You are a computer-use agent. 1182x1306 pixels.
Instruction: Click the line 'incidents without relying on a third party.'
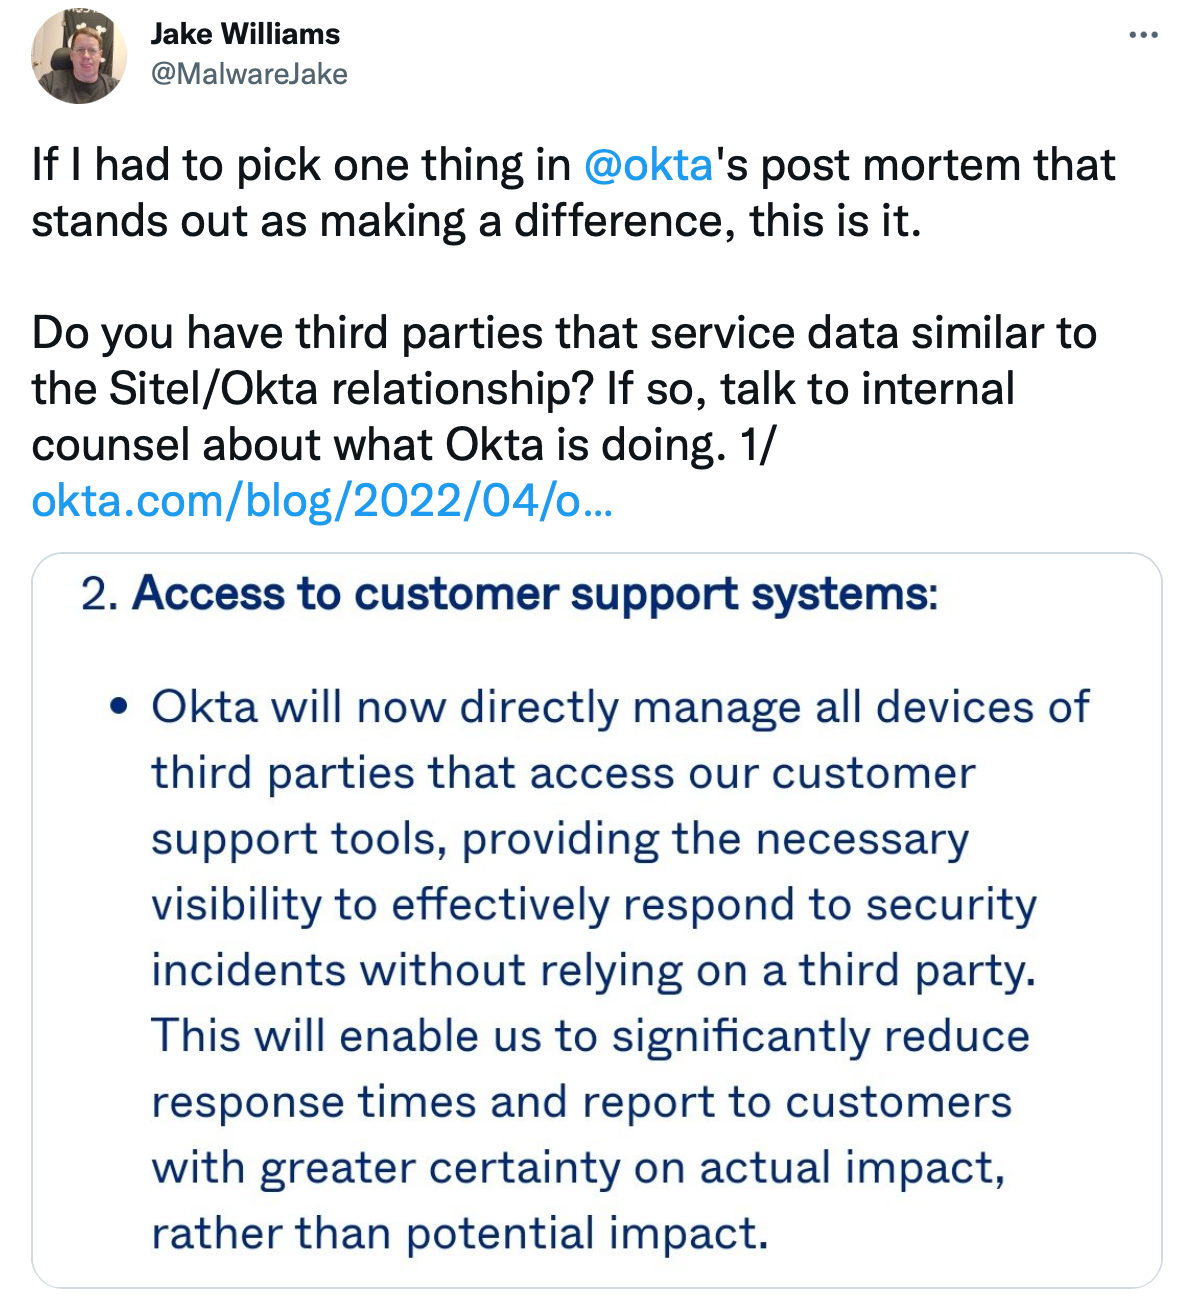pos(594,971)
